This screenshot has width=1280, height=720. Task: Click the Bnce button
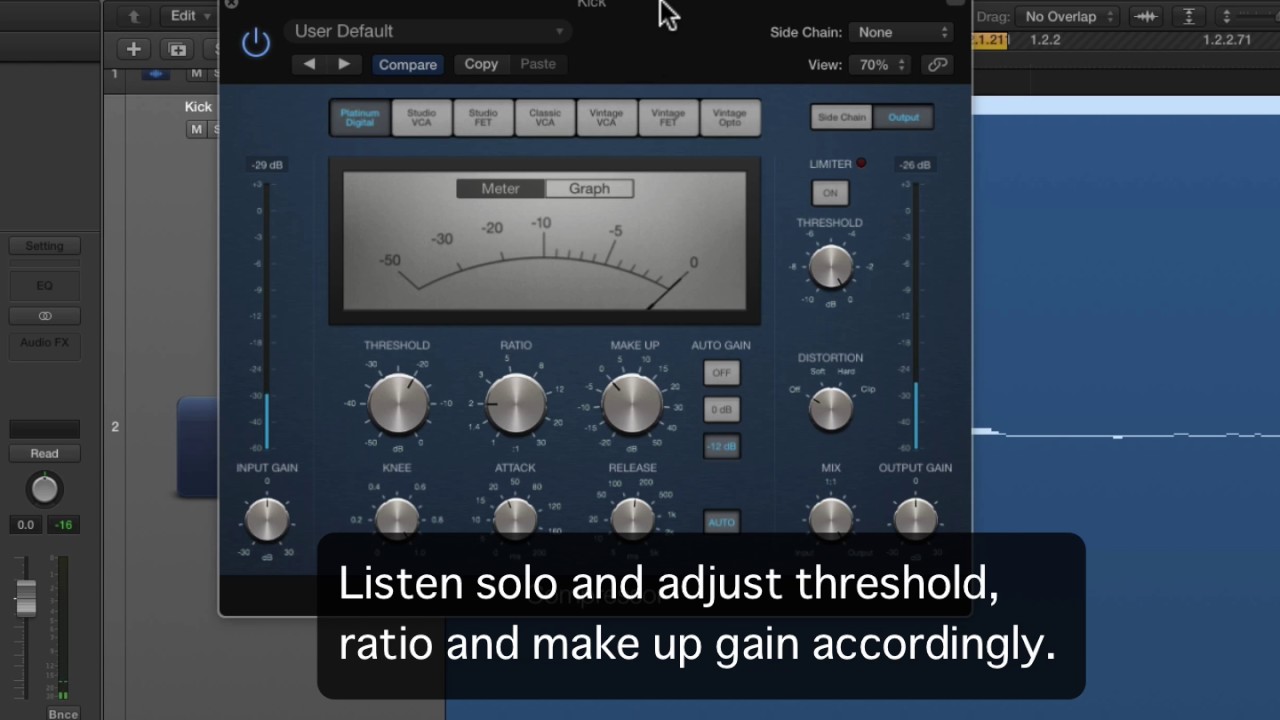click(x=63, y=713)
